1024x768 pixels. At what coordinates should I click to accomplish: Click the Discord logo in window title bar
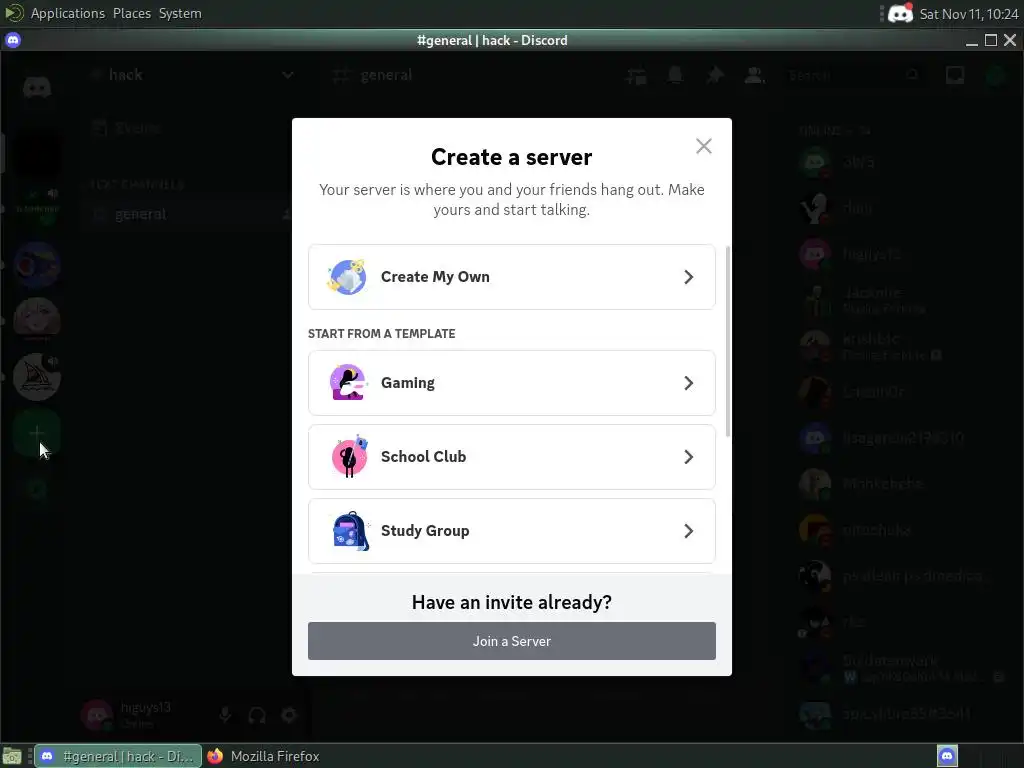pos(12,40)
